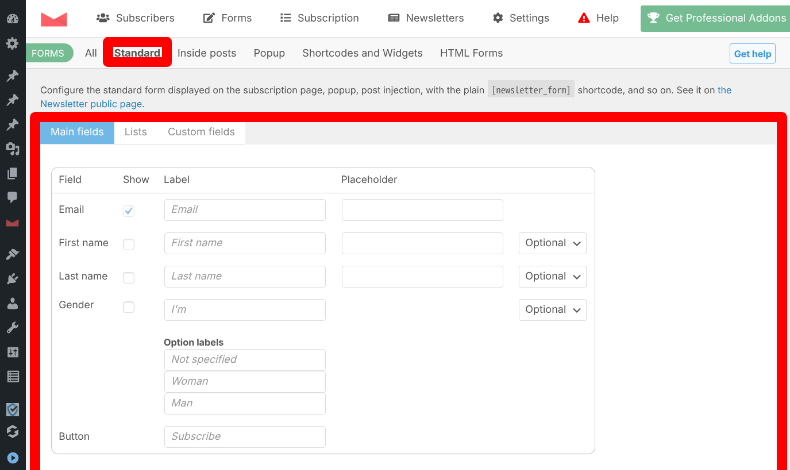The width and height of the screenshot is (790, 470).
Task: Switch to the Inside posts tab
Action: point(207,53)
